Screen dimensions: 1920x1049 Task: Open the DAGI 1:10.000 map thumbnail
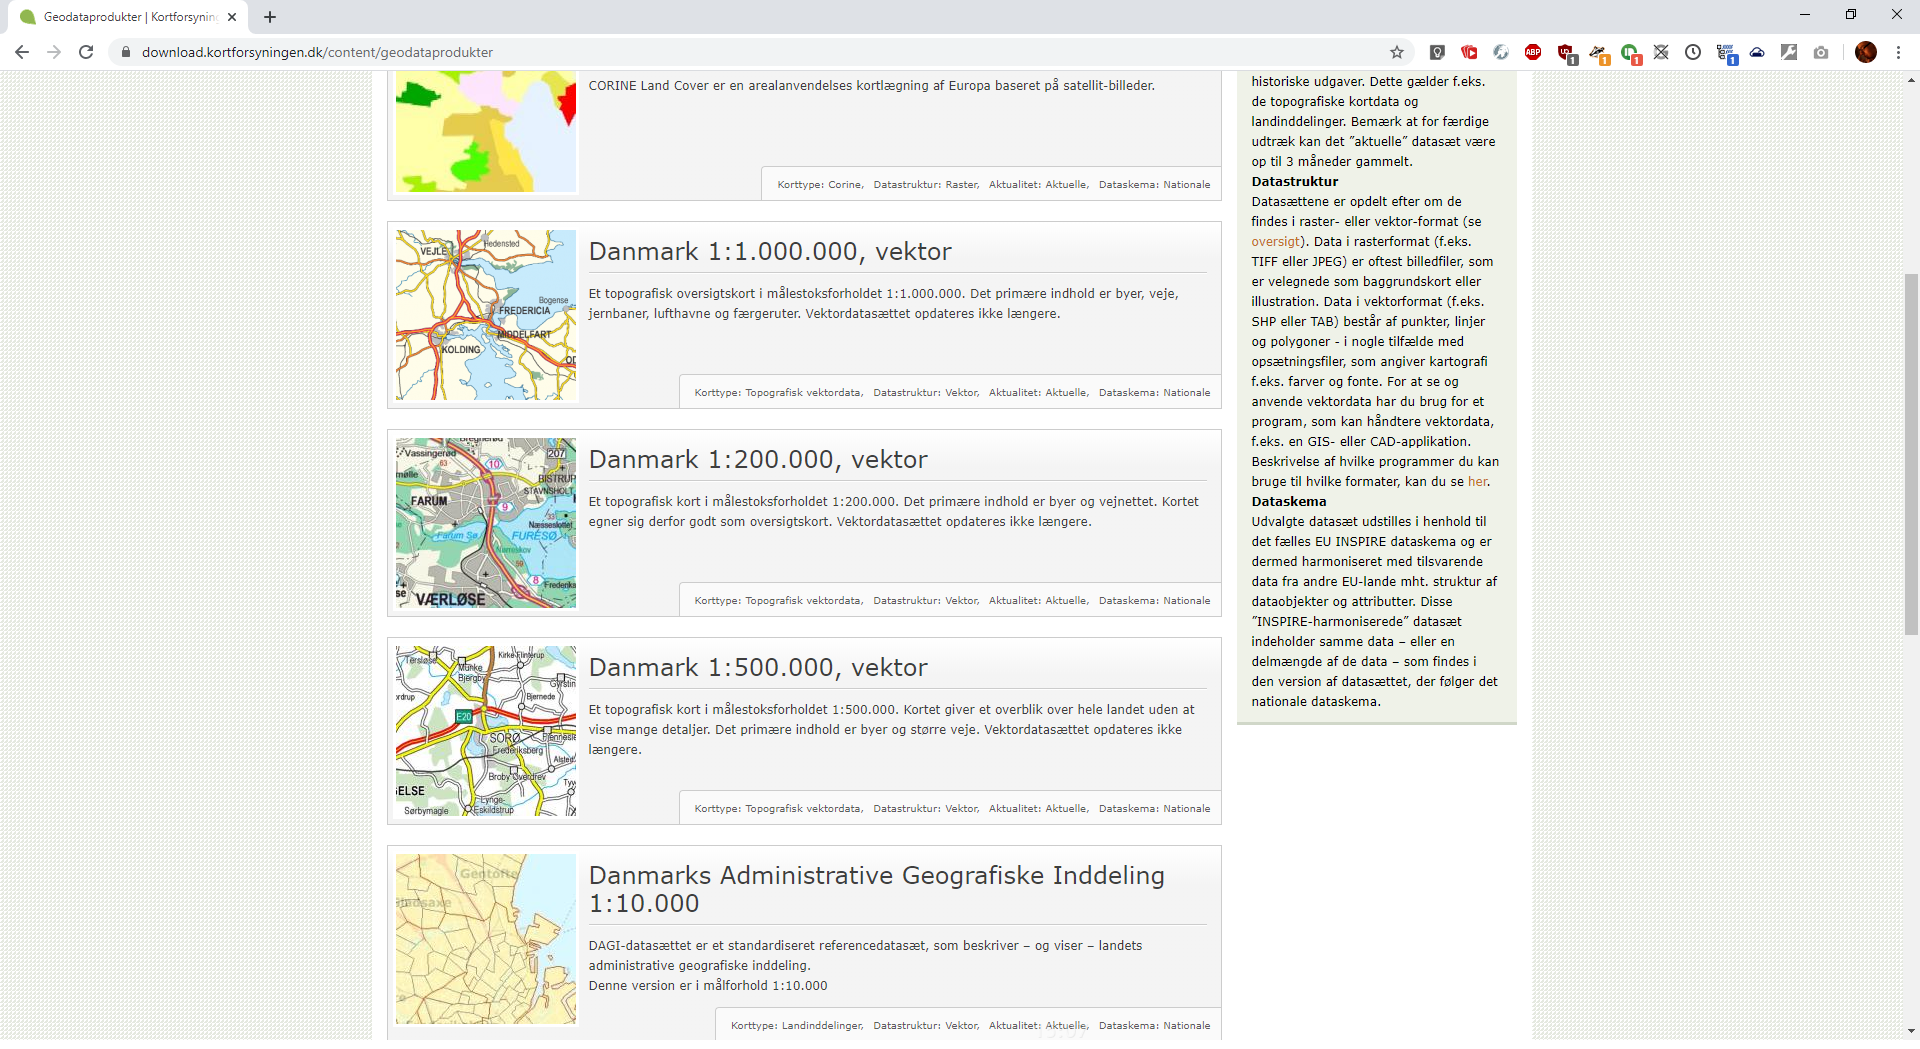click(x=486, y=939)
